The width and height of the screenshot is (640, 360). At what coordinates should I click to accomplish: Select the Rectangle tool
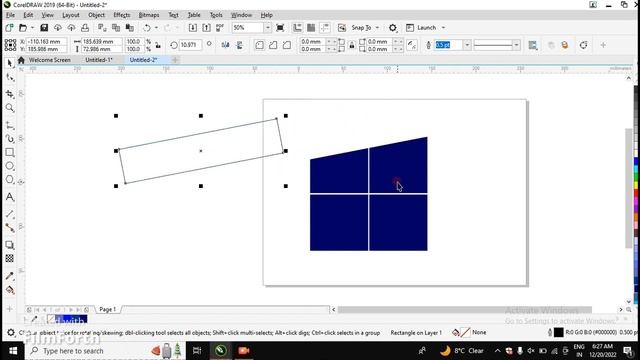tap(10, 153)
